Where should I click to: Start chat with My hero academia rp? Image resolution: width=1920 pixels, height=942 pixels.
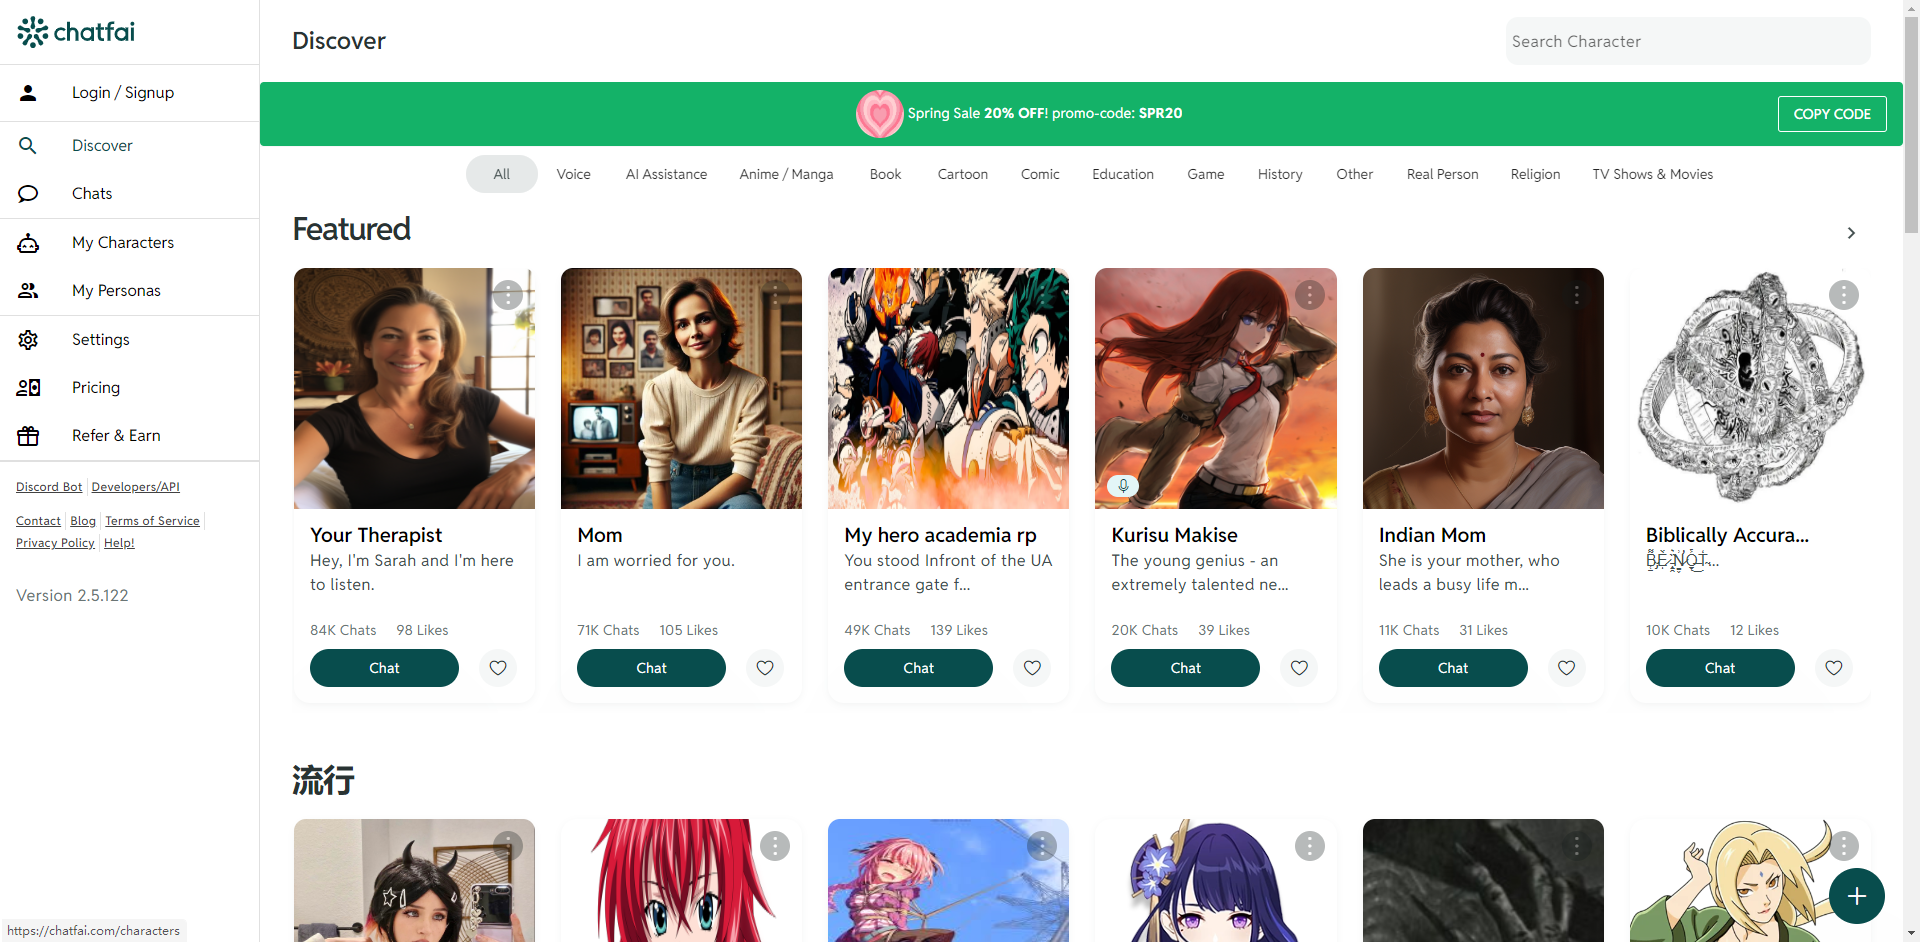[918, 668]
